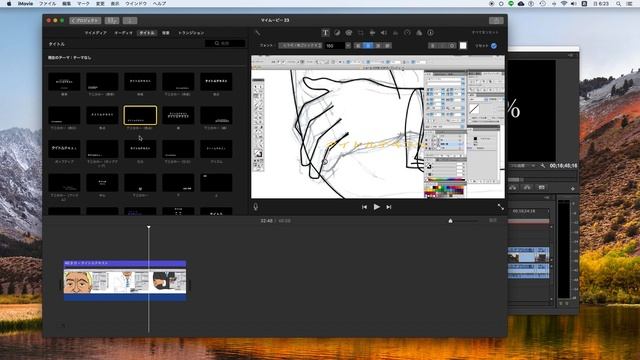Click the plus button in the background window
The height and width of the screenshot is (360, 640).
[x=572, y=189]
